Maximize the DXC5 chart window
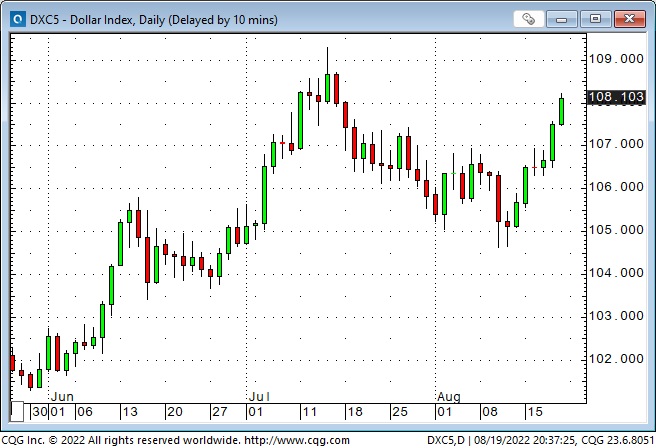The image size is (656, 448). [595, 19]
